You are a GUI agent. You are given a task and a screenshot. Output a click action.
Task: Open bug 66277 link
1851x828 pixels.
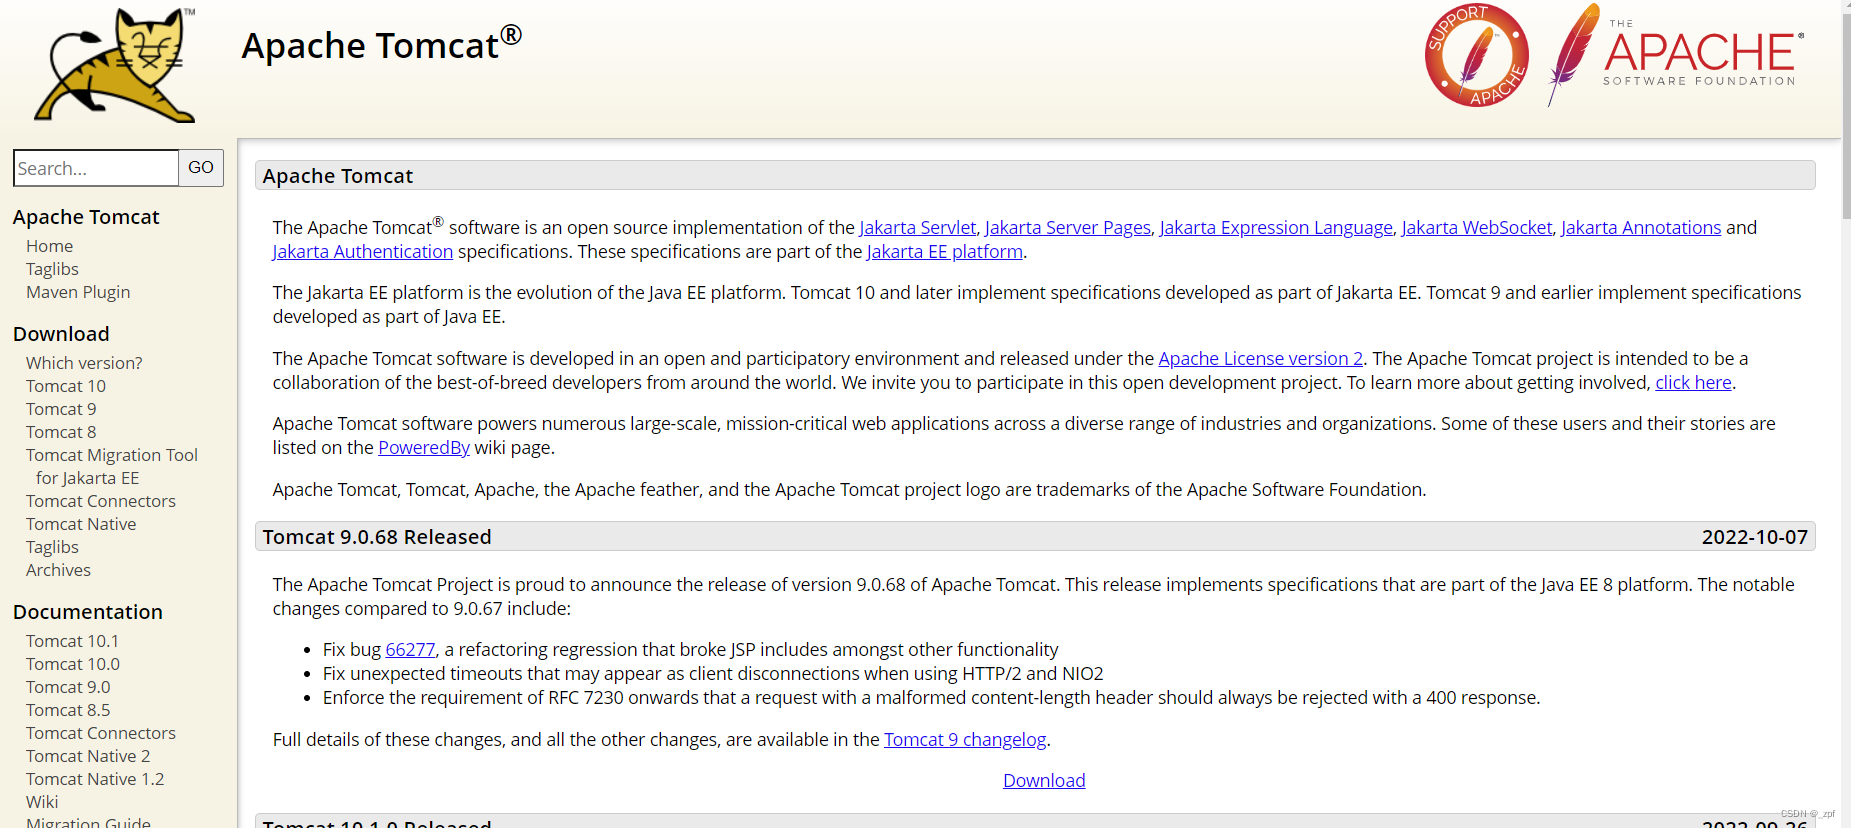pyautogui.click(x=410, y=650)
